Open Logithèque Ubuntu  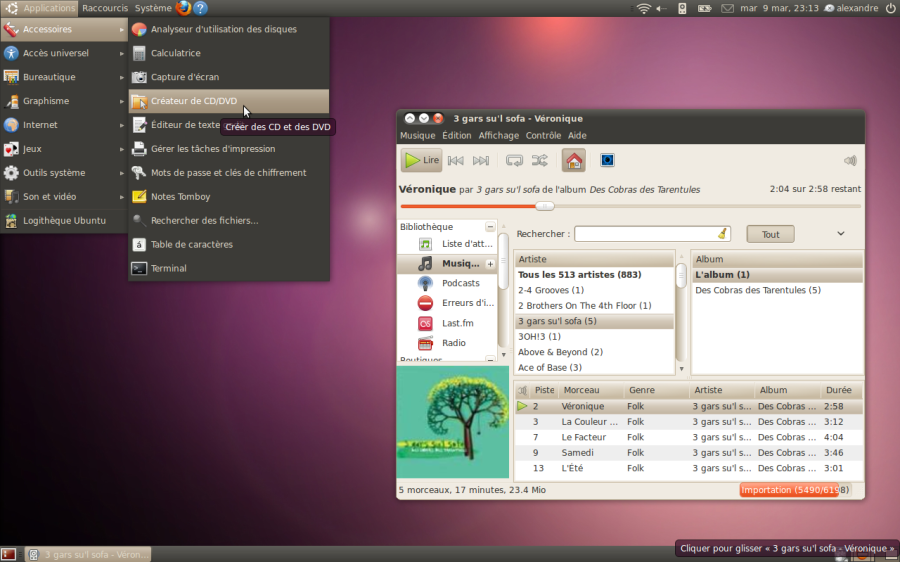(x=64, y=220)
